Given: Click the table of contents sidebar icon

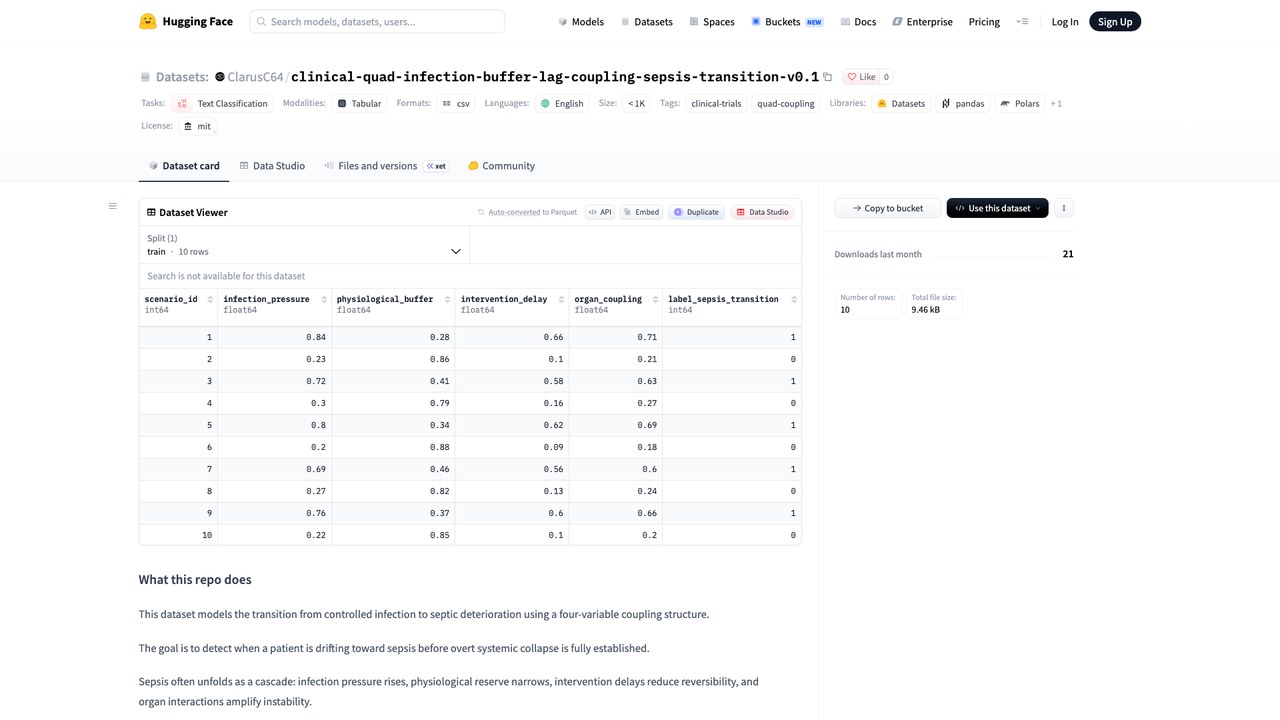Looking at the screenshot, I should pos(112,206).
